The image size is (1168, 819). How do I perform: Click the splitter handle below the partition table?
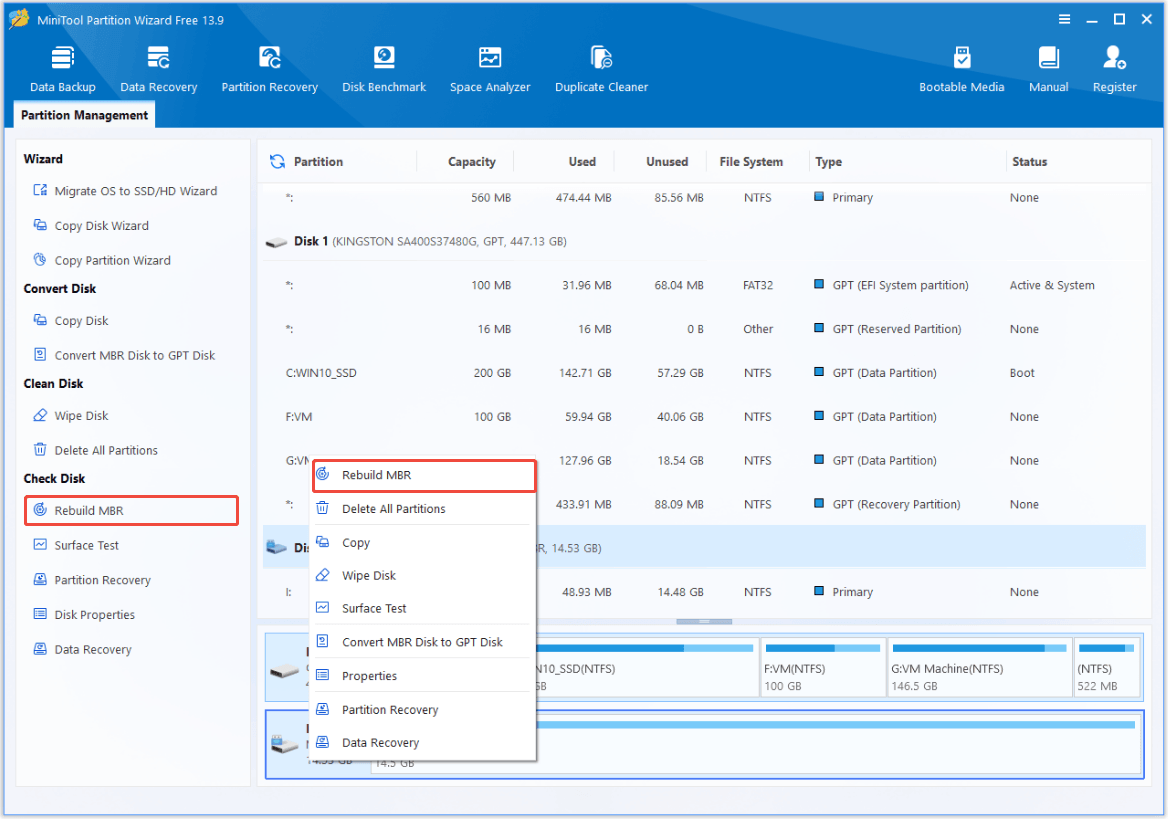tap(704, 622)
